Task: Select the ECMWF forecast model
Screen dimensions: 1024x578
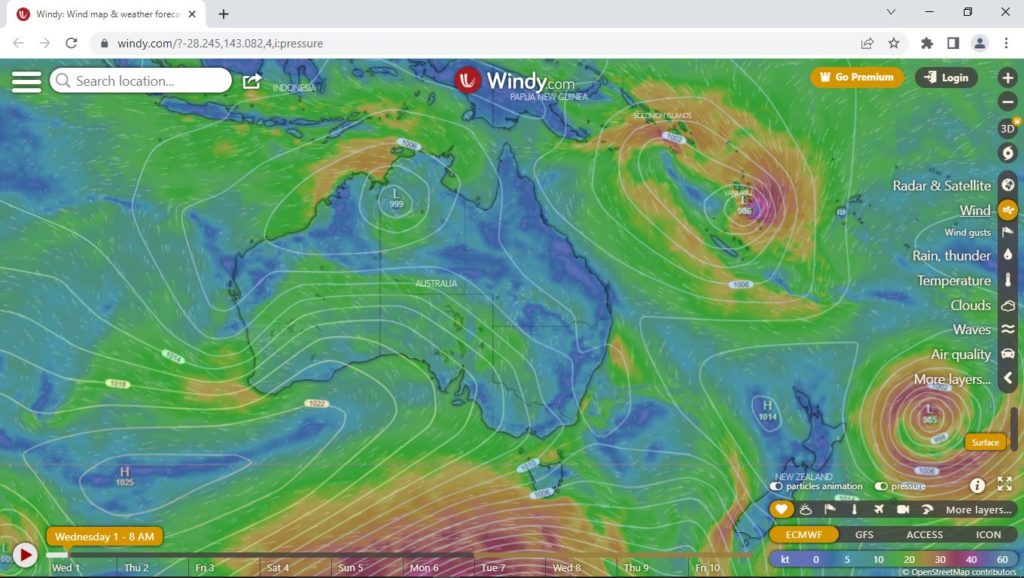Action: (804, 534)
